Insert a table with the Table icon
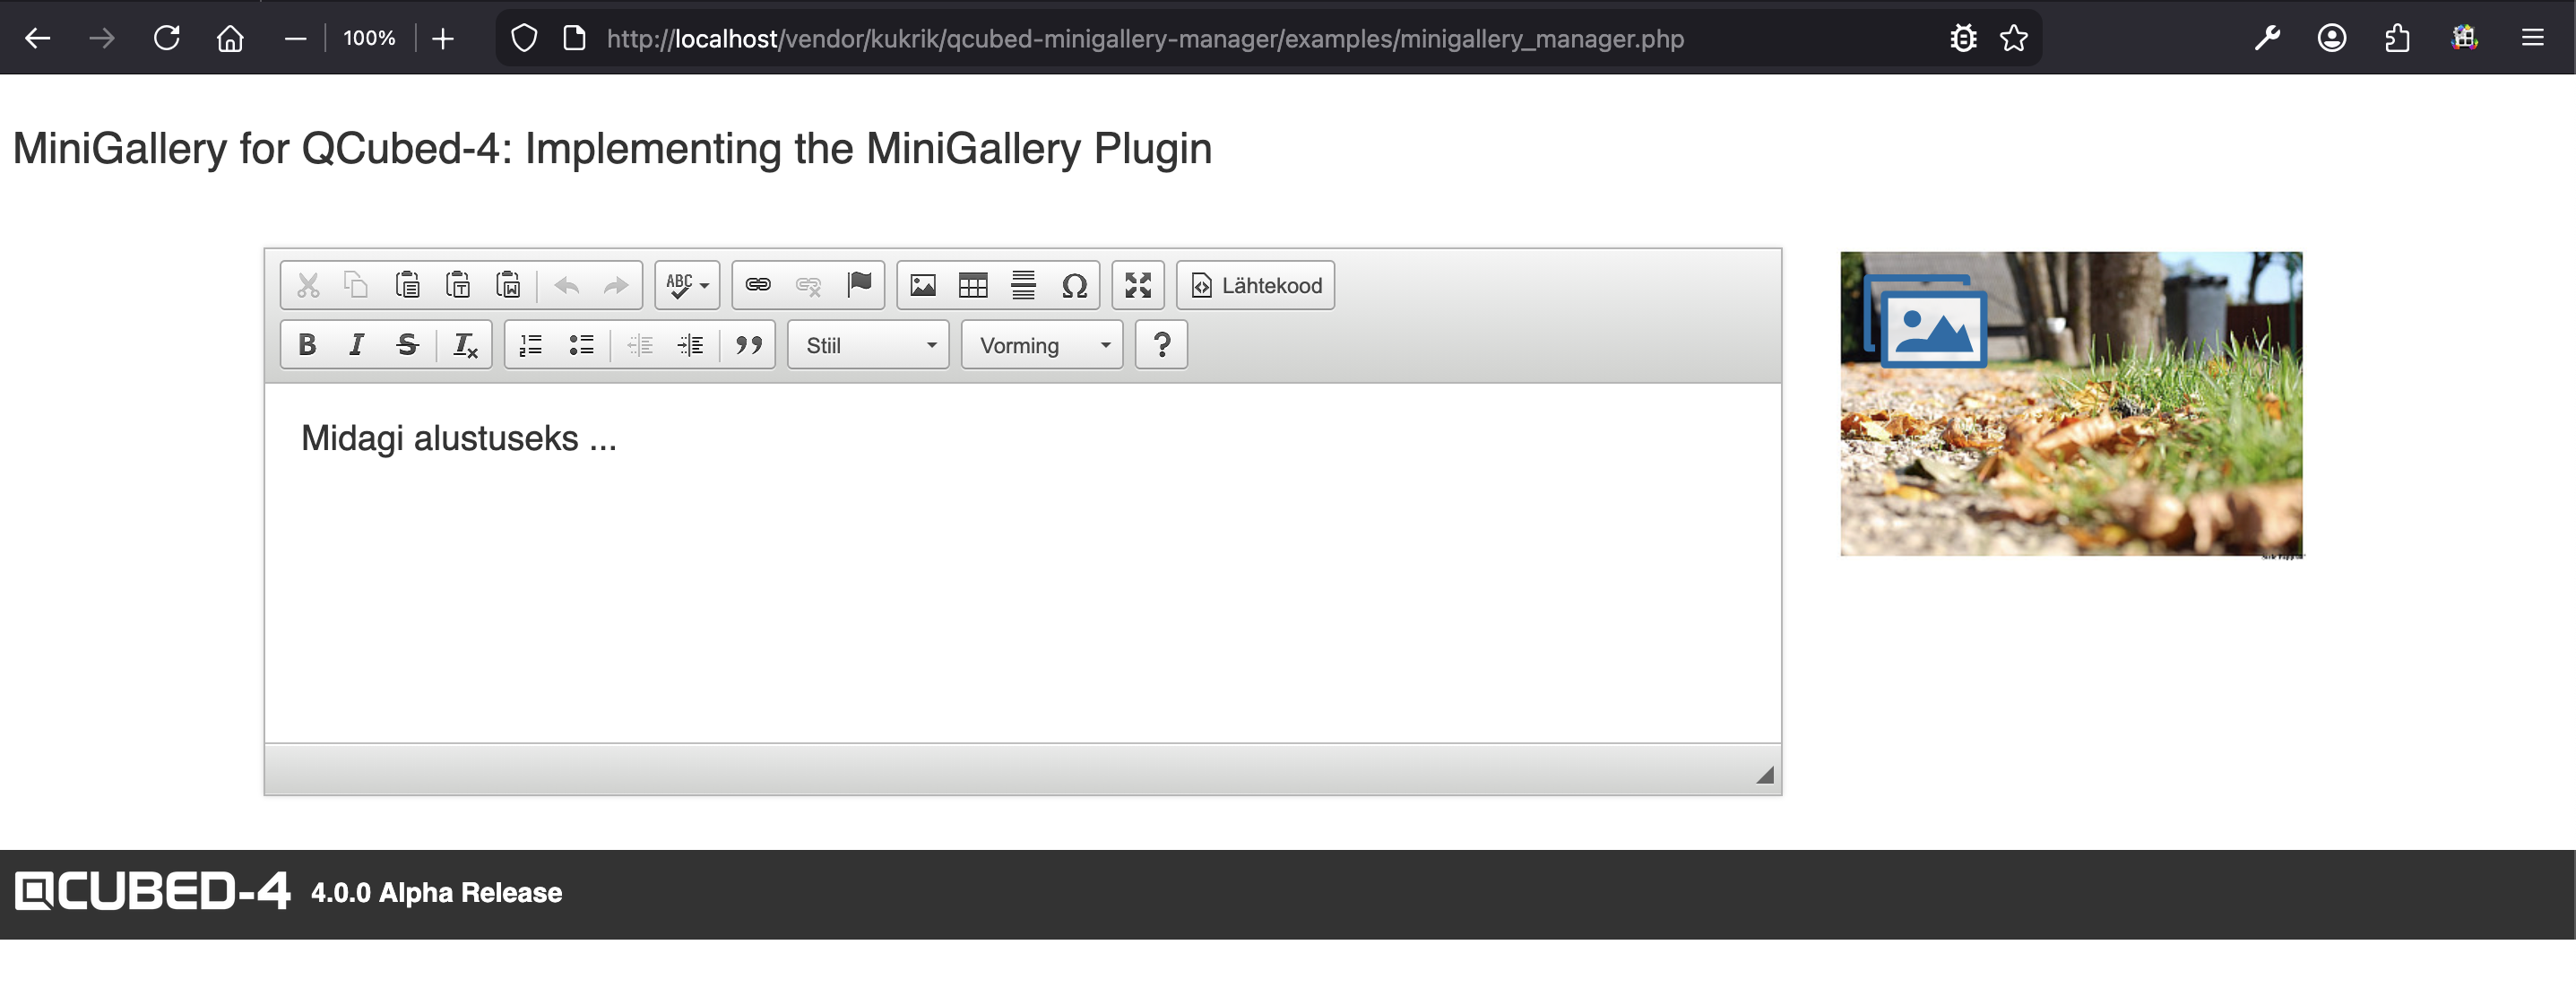This screenshot has height=988, width=2576. pyautogui.click(x=972, y=284)
